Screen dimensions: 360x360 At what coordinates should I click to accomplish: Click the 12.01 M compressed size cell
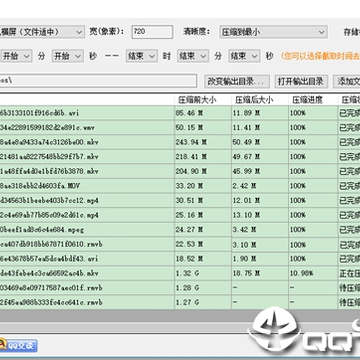click(x=260, y=201)
